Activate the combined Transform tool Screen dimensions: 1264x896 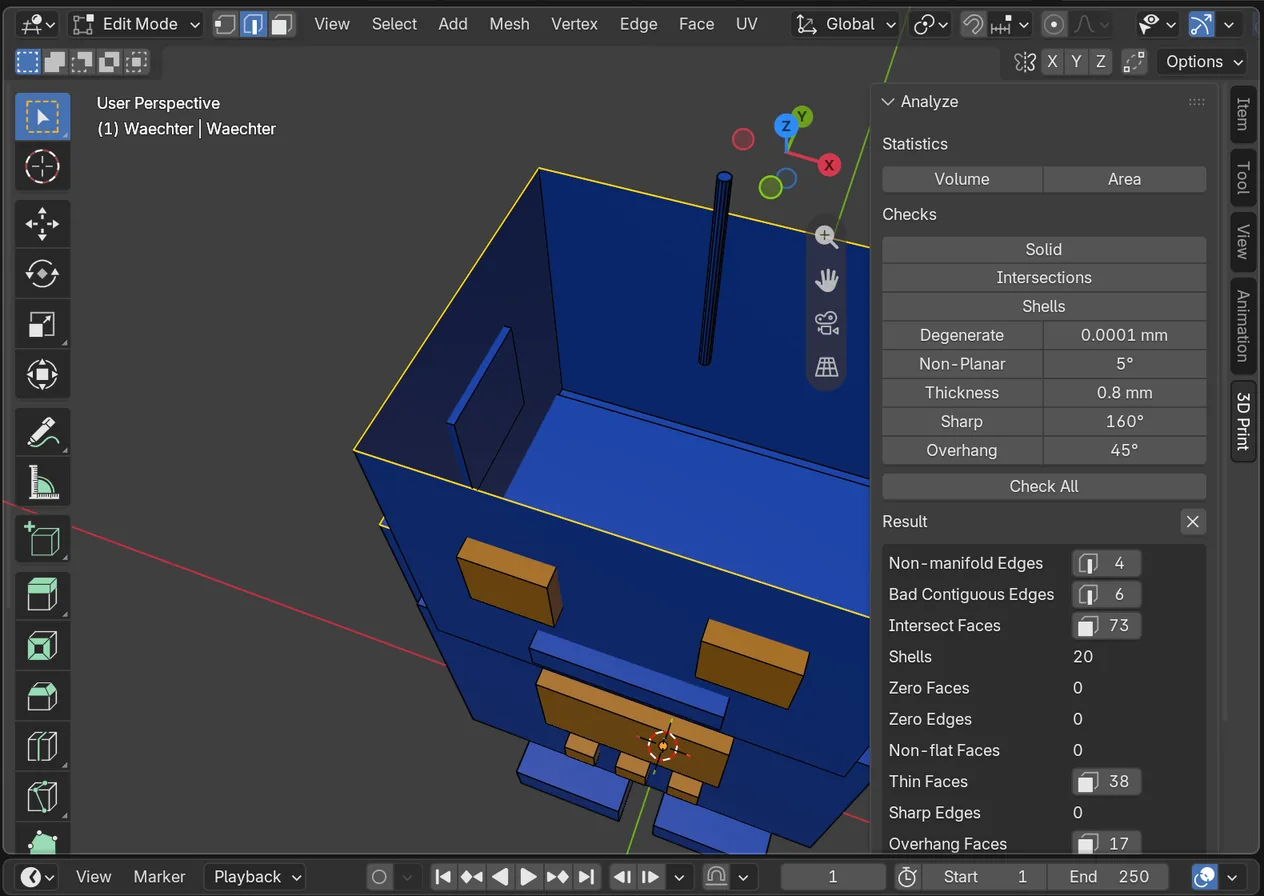coord(42,375)
